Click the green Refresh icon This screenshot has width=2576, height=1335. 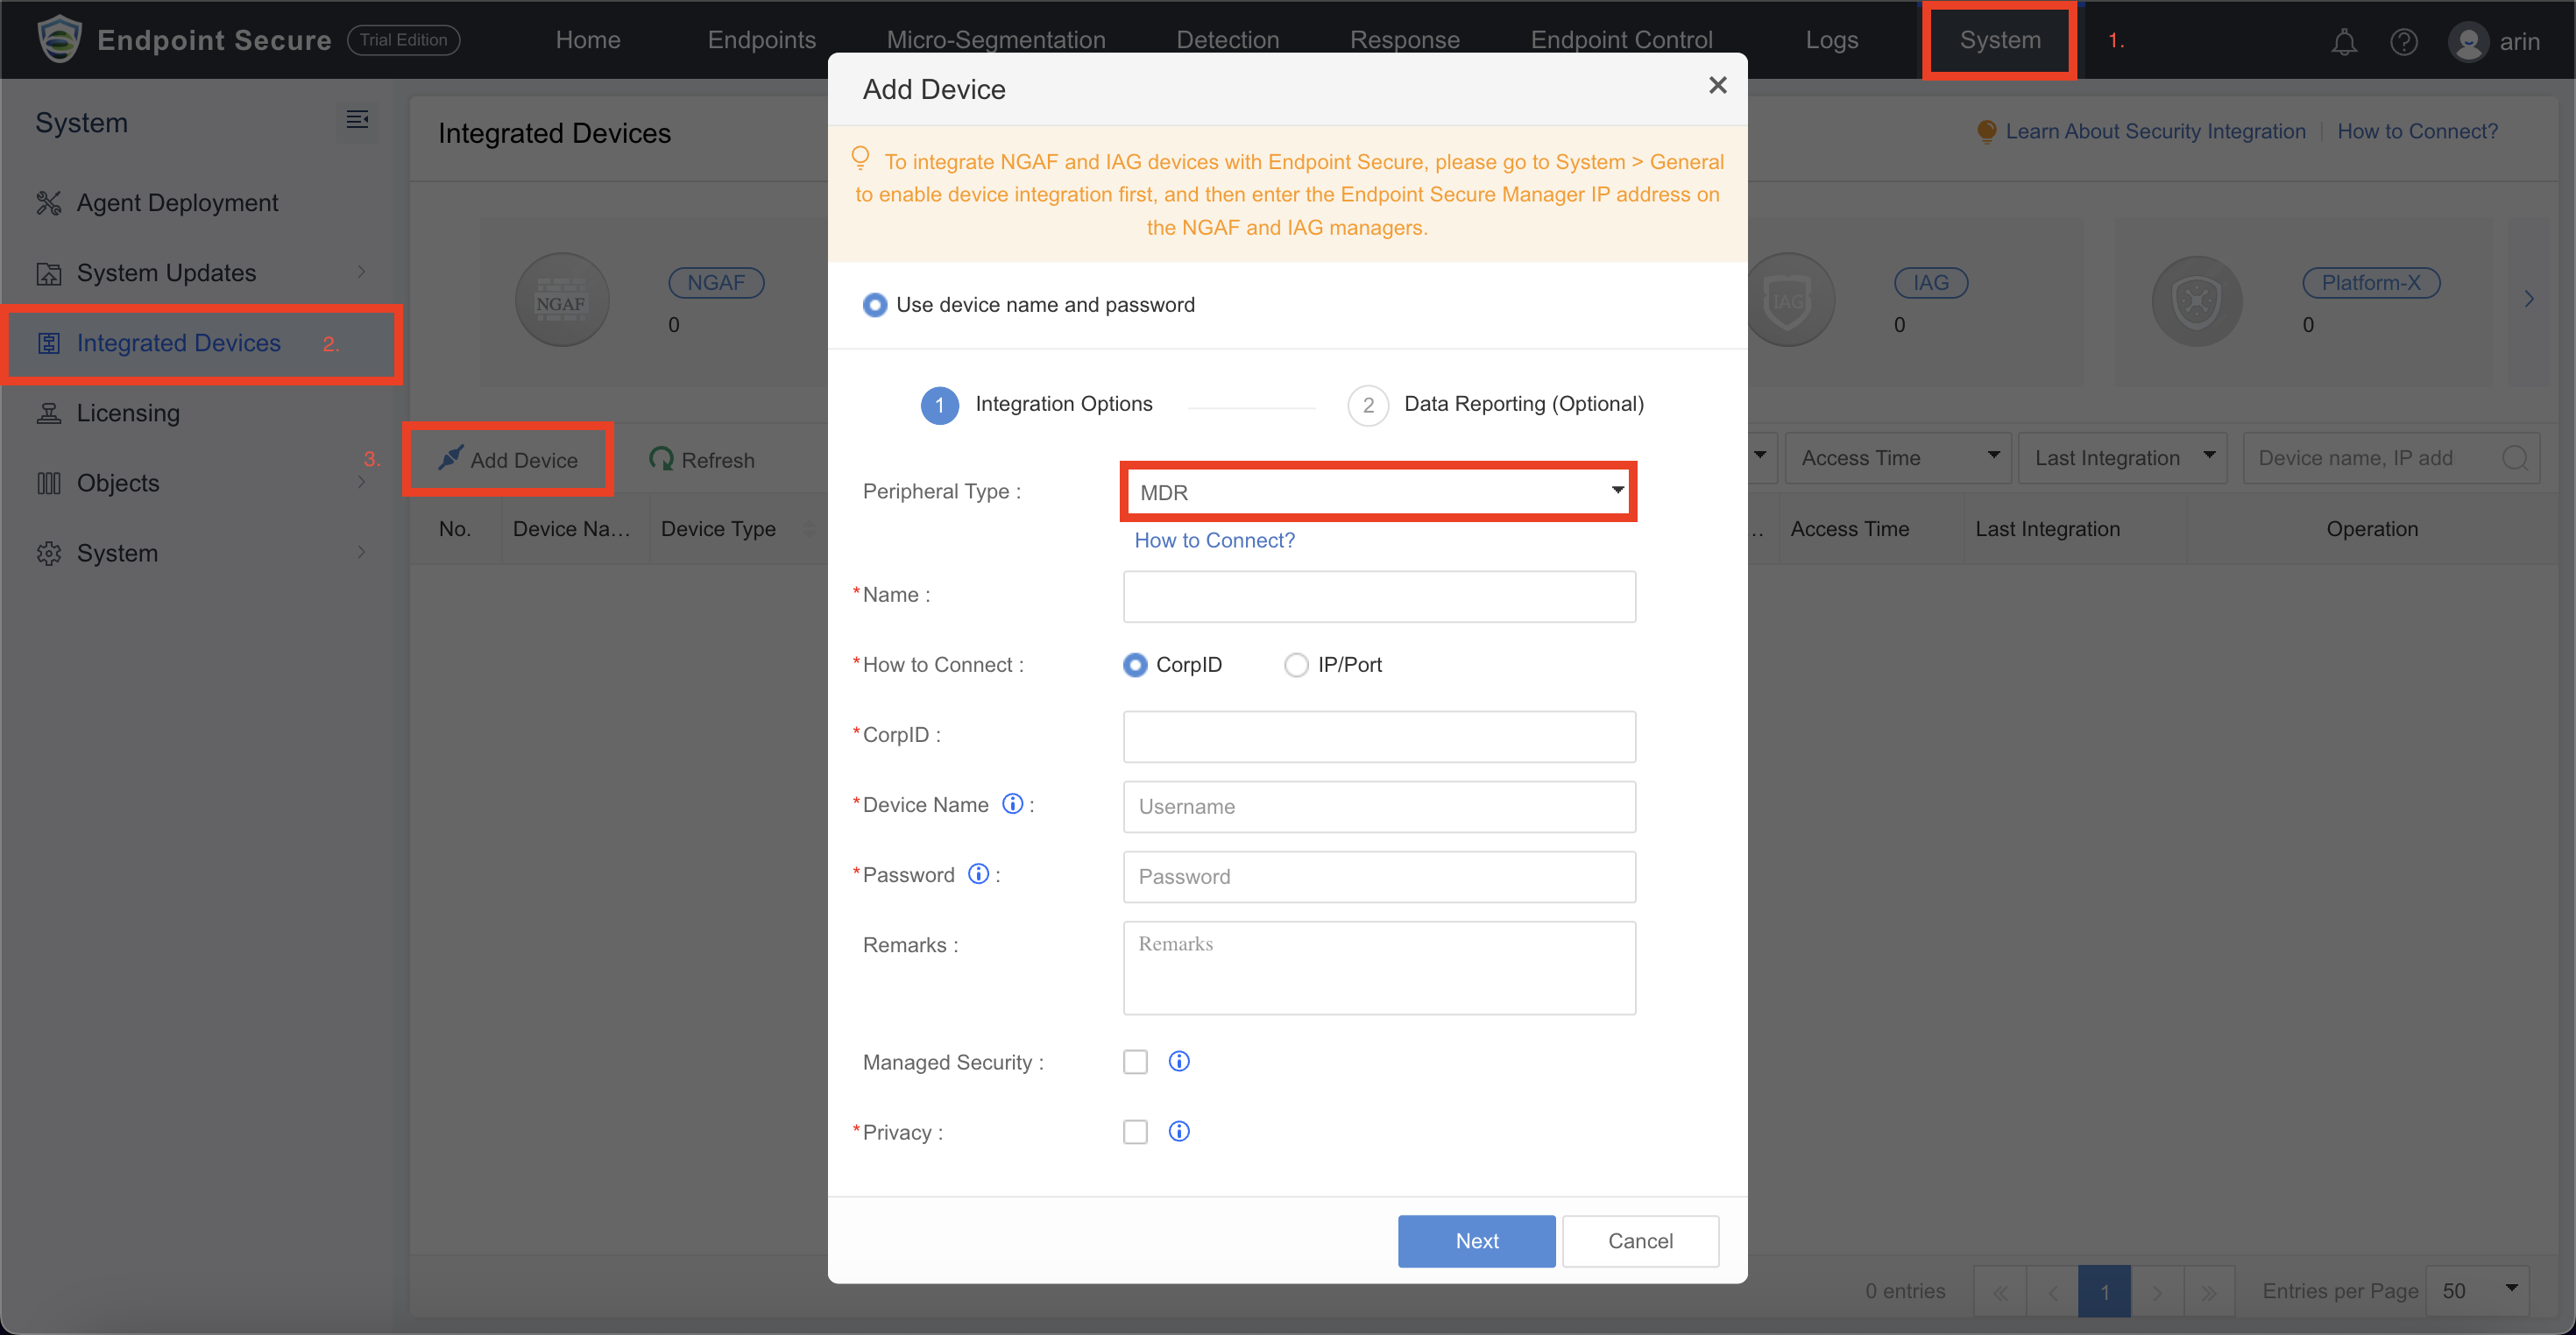pos(660,459)
